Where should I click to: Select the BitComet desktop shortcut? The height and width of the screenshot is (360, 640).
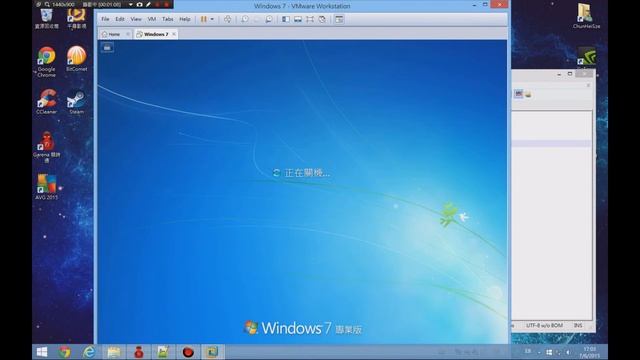pyautogui.click(x=76, y=58)
